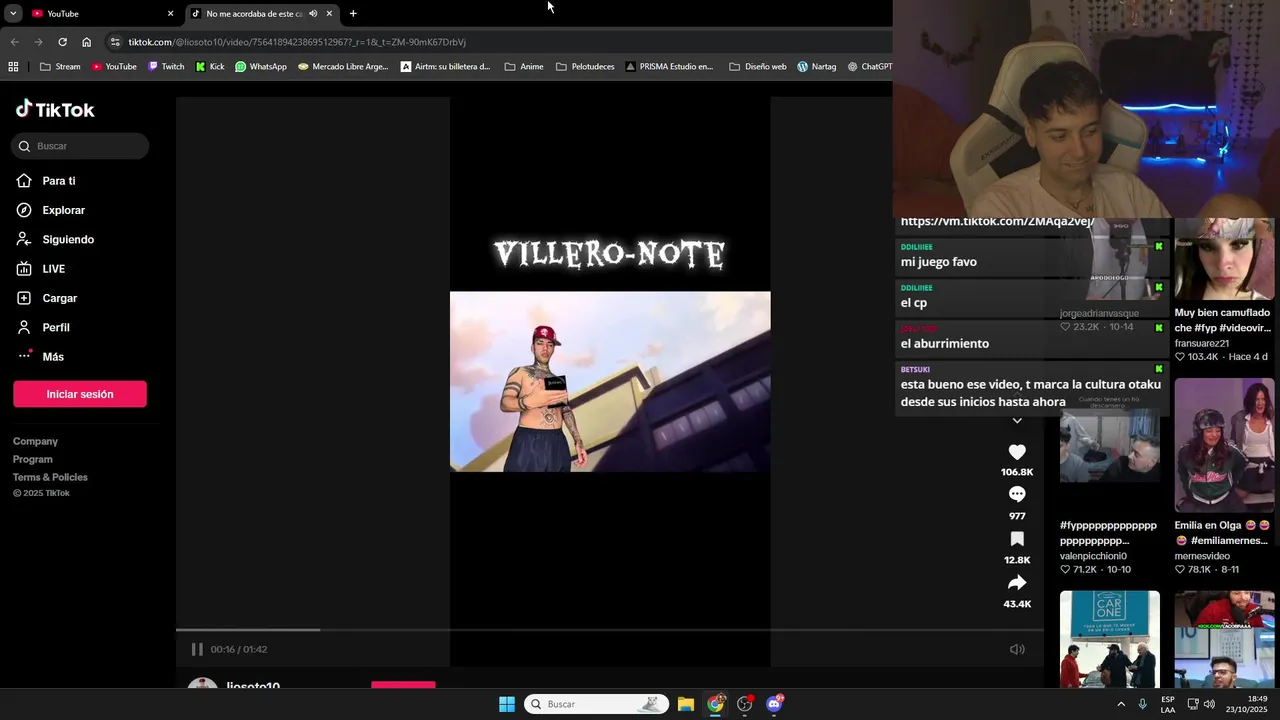Viewport: 1280px width, 720px height.
Task: Open the Nartag bookmark
Action: coord(816,67)
